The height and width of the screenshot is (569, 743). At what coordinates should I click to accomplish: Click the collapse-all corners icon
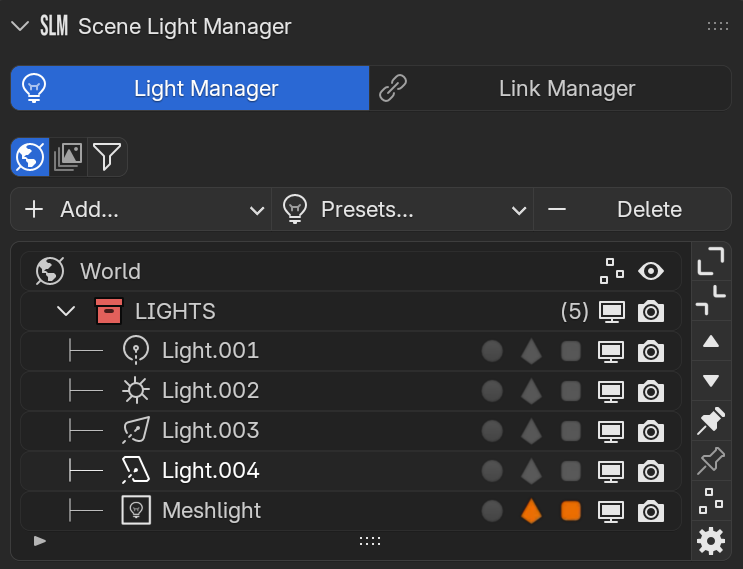[x=711, y=300]
